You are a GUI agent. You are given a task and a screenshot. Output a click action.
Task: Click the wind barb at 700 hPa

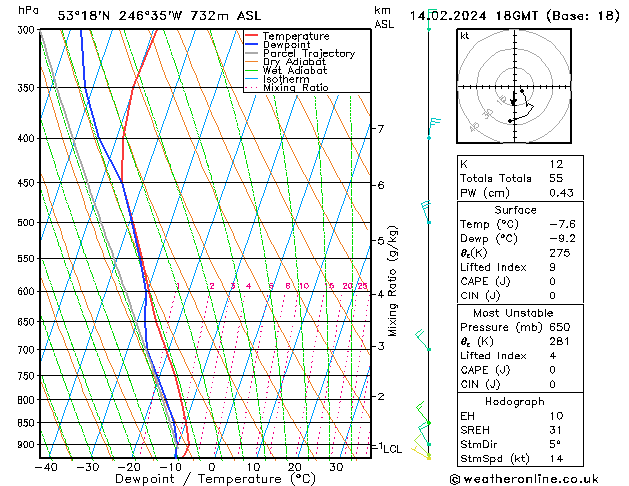tap(422, 340)
